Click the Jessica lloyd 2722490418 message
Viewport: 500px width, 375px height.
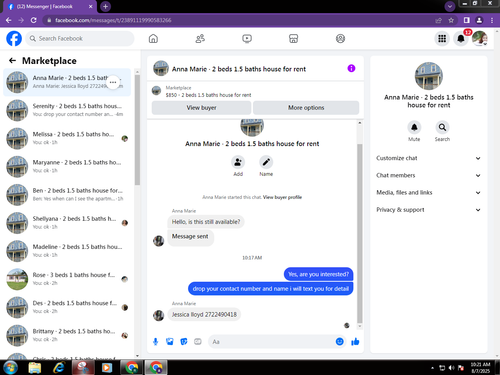pos(204,315)
